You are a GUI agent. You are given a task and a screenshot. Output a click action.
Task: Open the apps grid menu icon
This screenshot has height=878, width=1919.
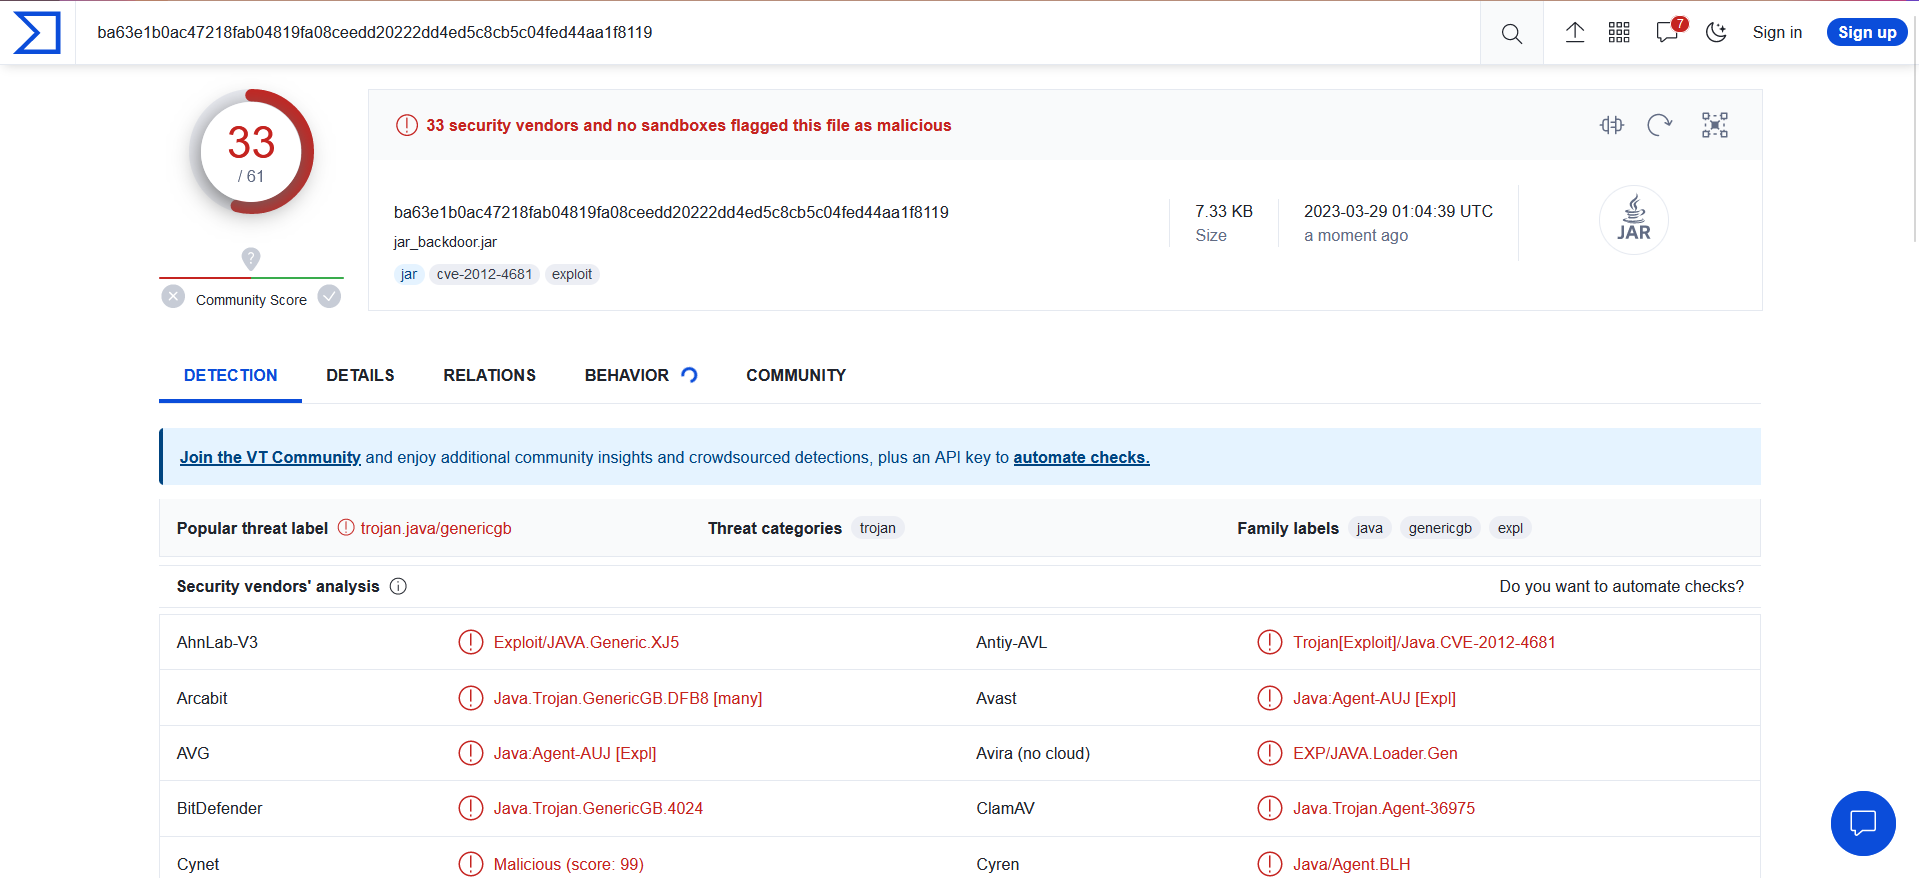1619,32
